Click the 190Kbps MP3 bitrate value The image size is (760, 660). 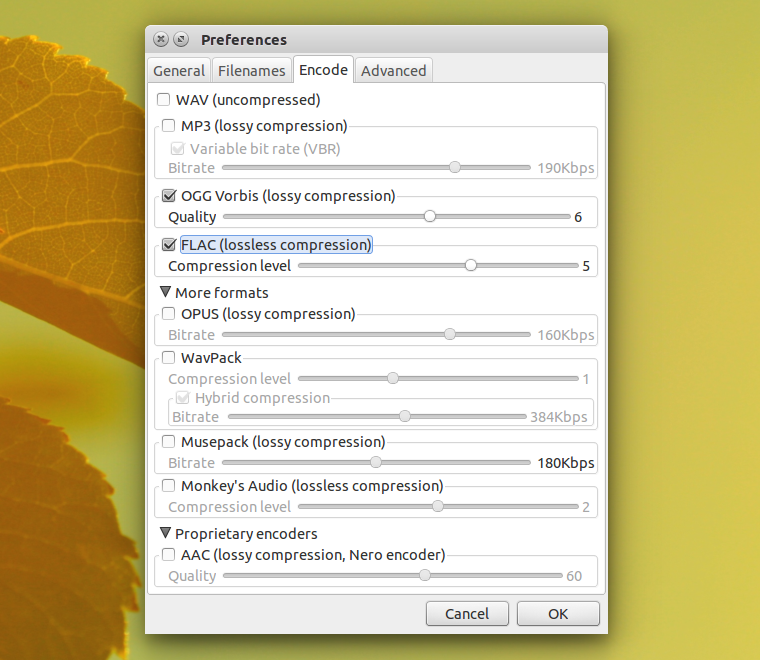pos(566,168)
